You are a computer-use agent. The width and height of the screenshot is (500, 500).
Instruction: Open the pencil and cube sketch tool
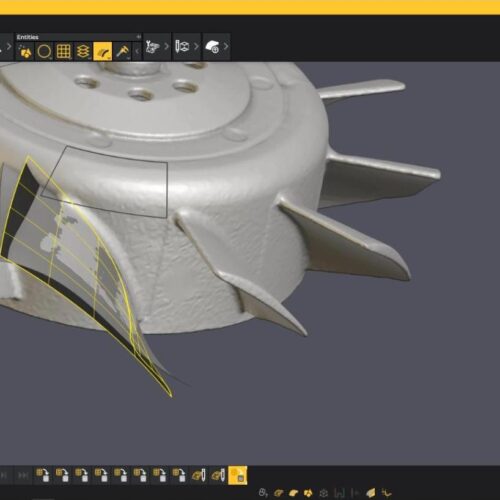click(x=182, y=46)
